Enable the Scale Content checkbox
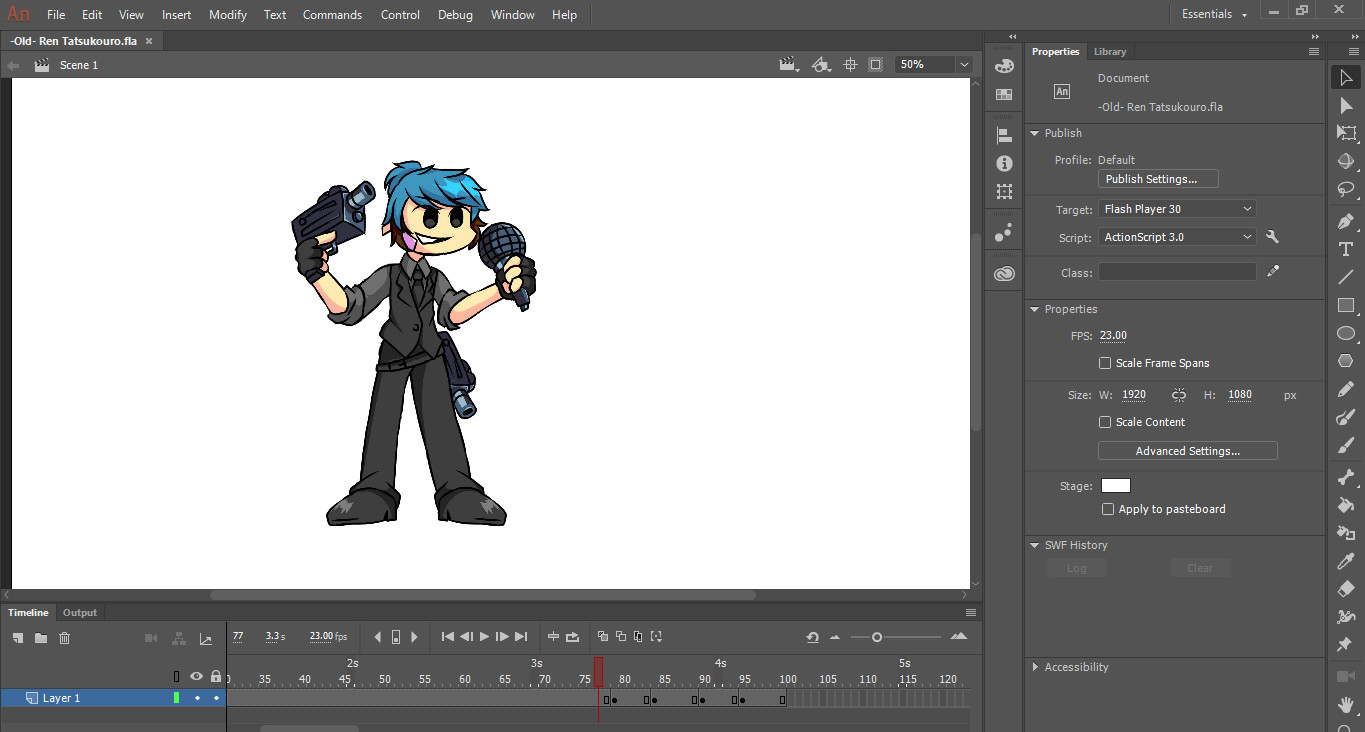This screenshot has height=732, width=1365. click(x=1105, y=422)
